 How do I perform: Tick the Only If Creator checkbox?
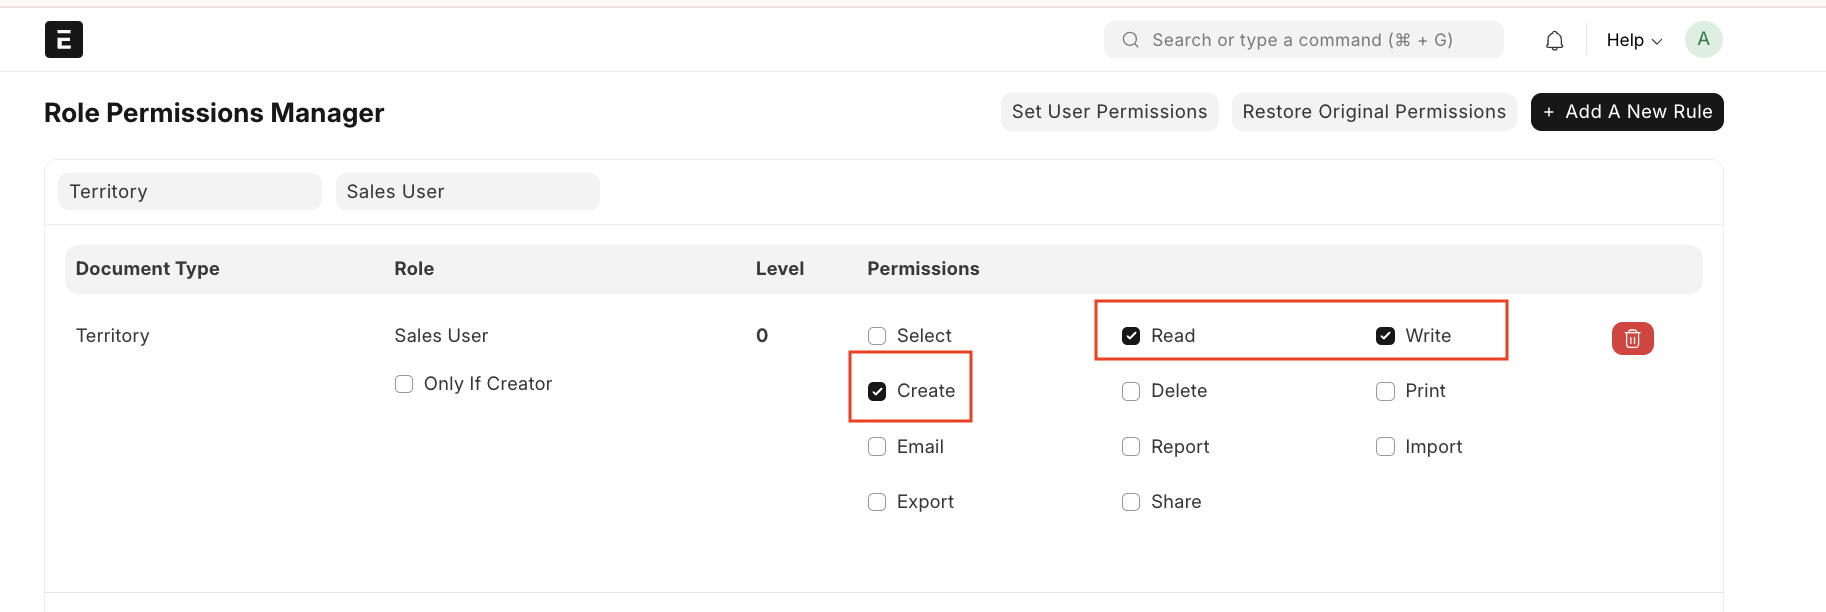coord(404,384)
